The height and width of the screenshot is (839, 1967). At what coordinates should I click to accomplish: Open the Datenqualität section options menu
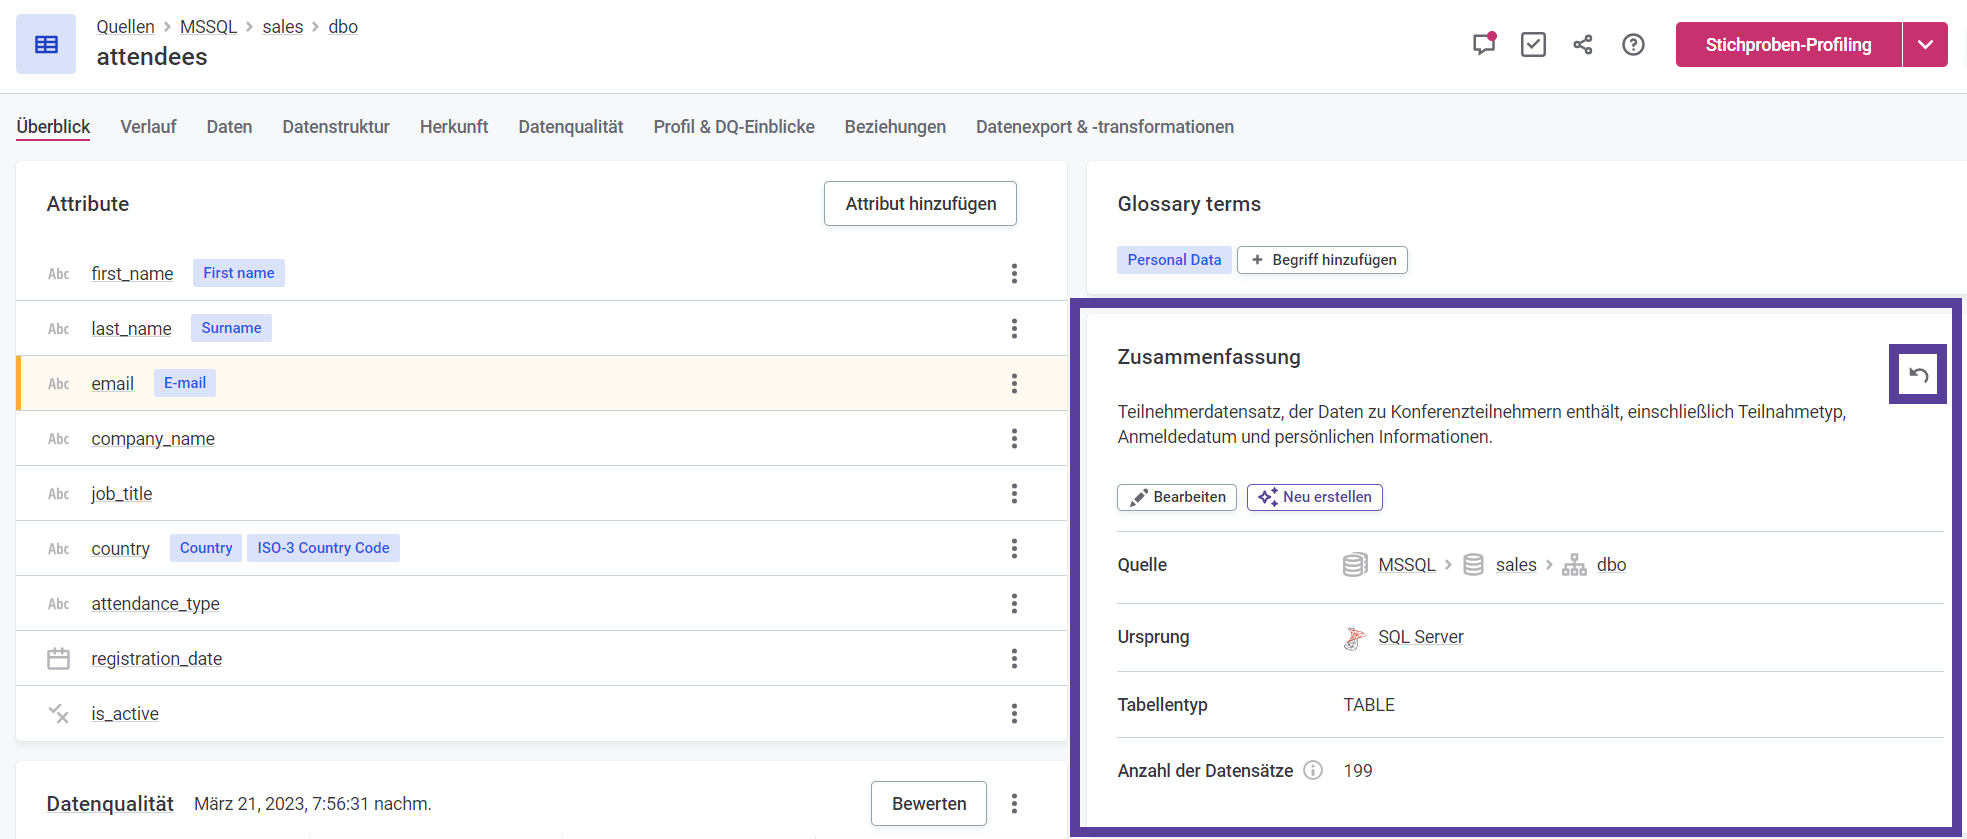click(x=1014, y=804)
